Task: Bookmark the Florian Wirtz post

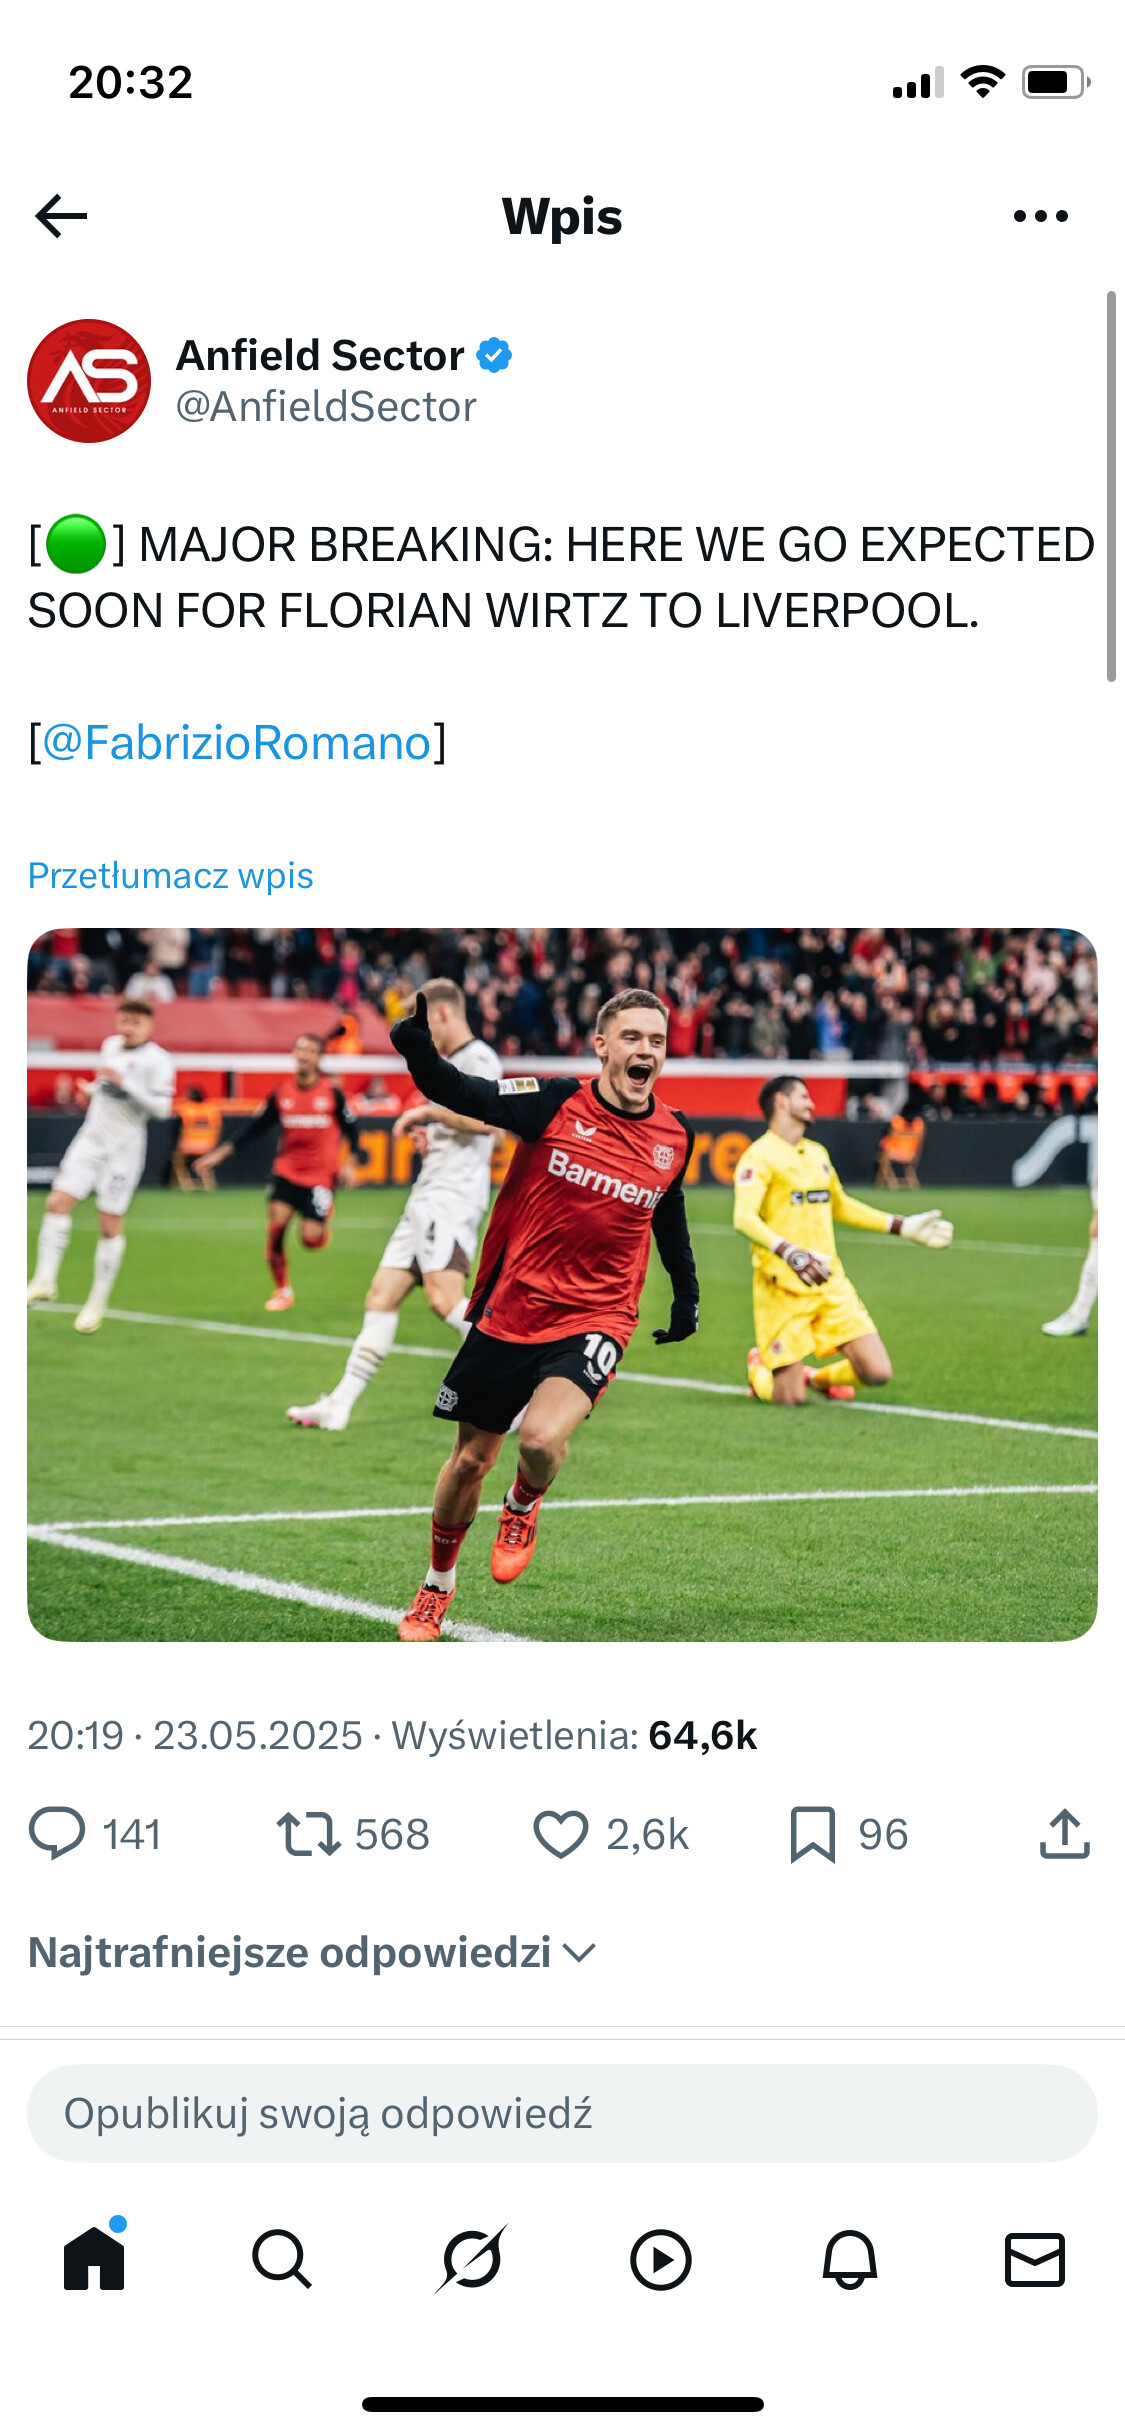Action: 812,1833
